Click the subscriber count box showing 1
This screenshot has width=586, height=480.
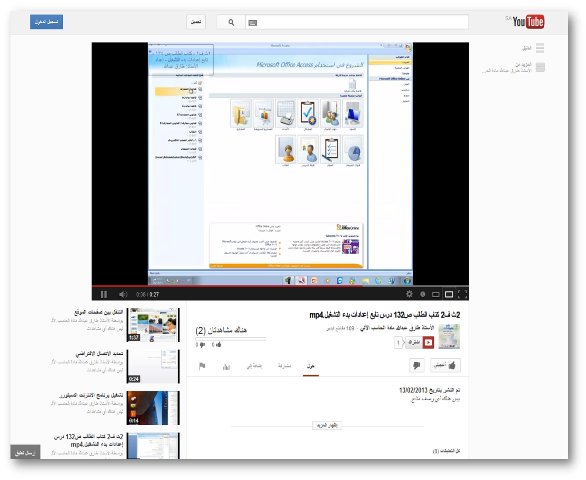(x=398, y=342)
